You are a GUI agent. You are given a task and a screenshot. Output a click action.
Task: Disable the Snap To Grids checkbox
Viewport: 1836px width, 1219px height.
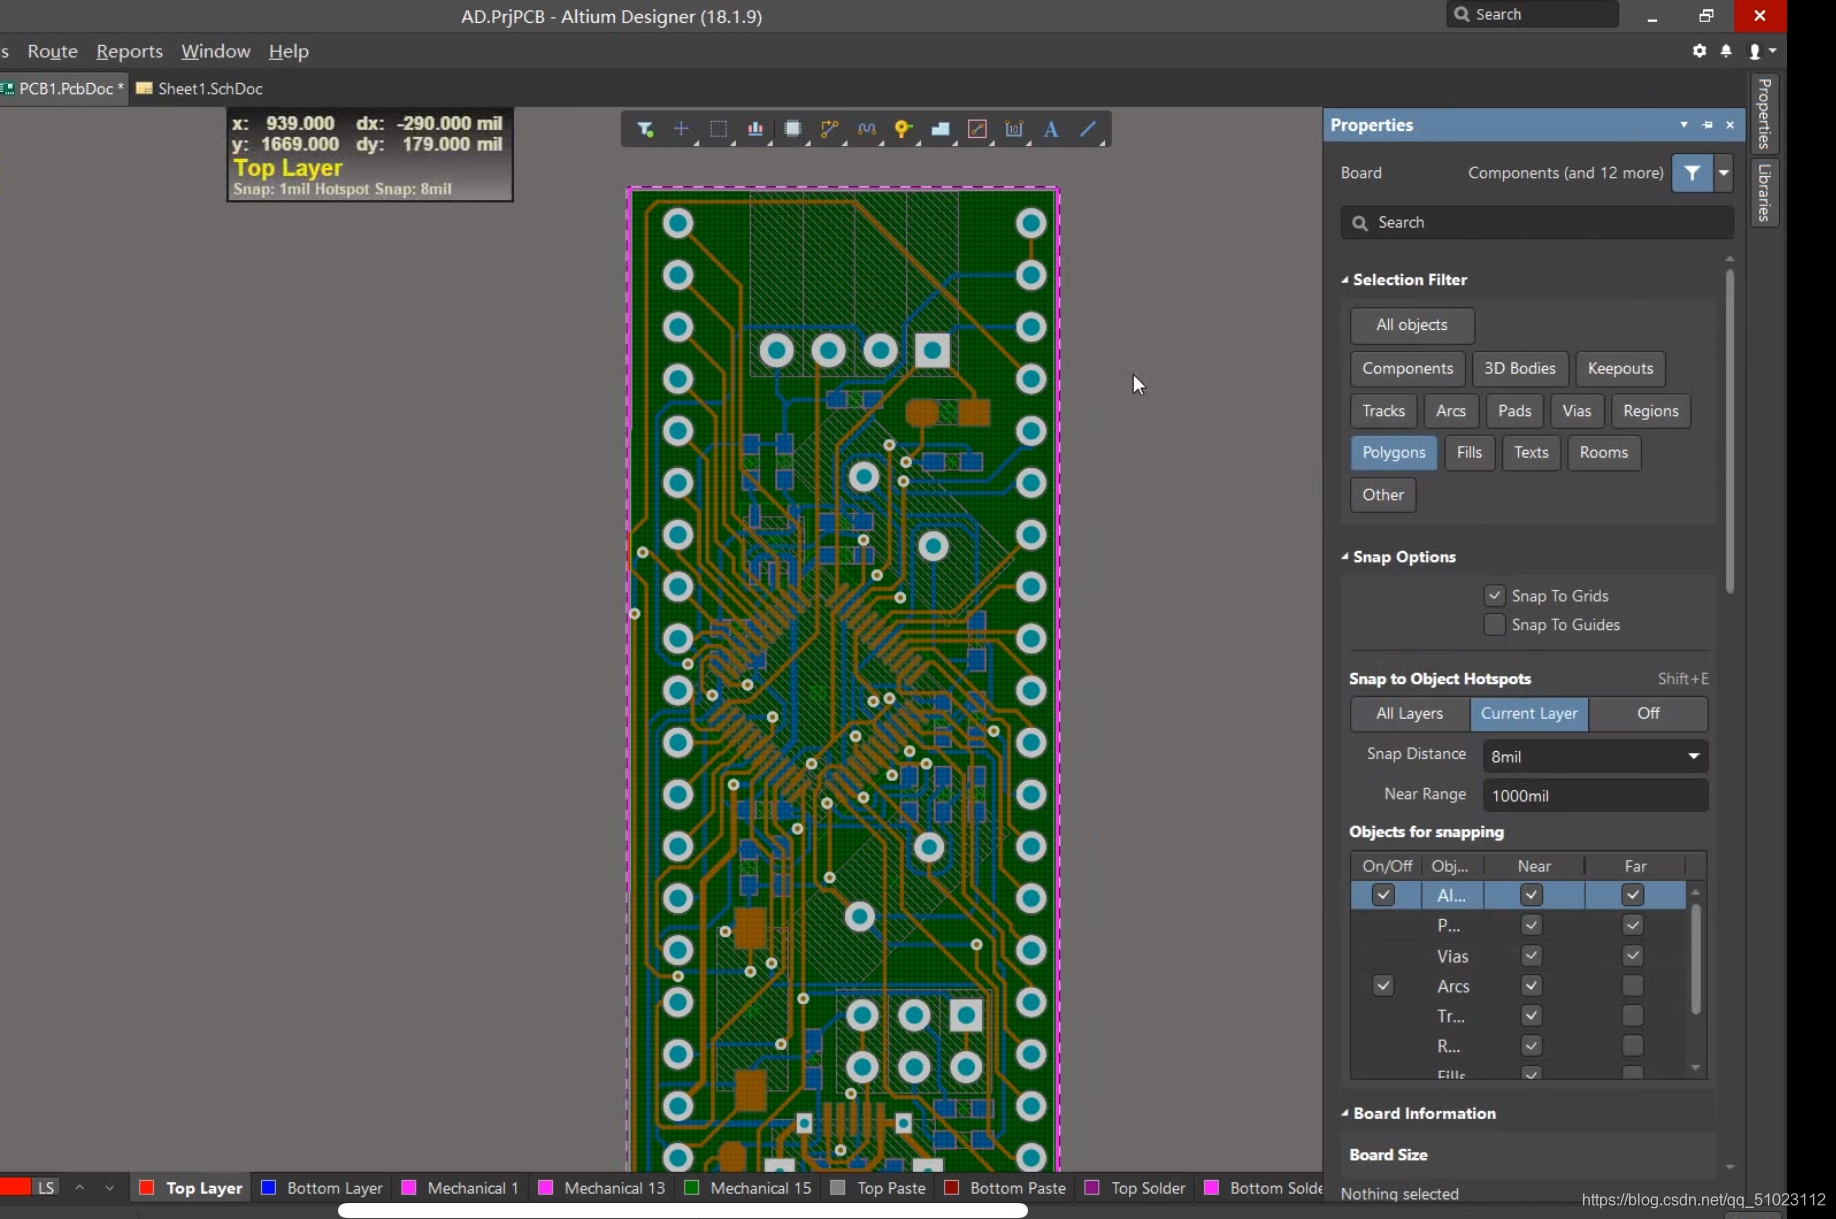1494,596
